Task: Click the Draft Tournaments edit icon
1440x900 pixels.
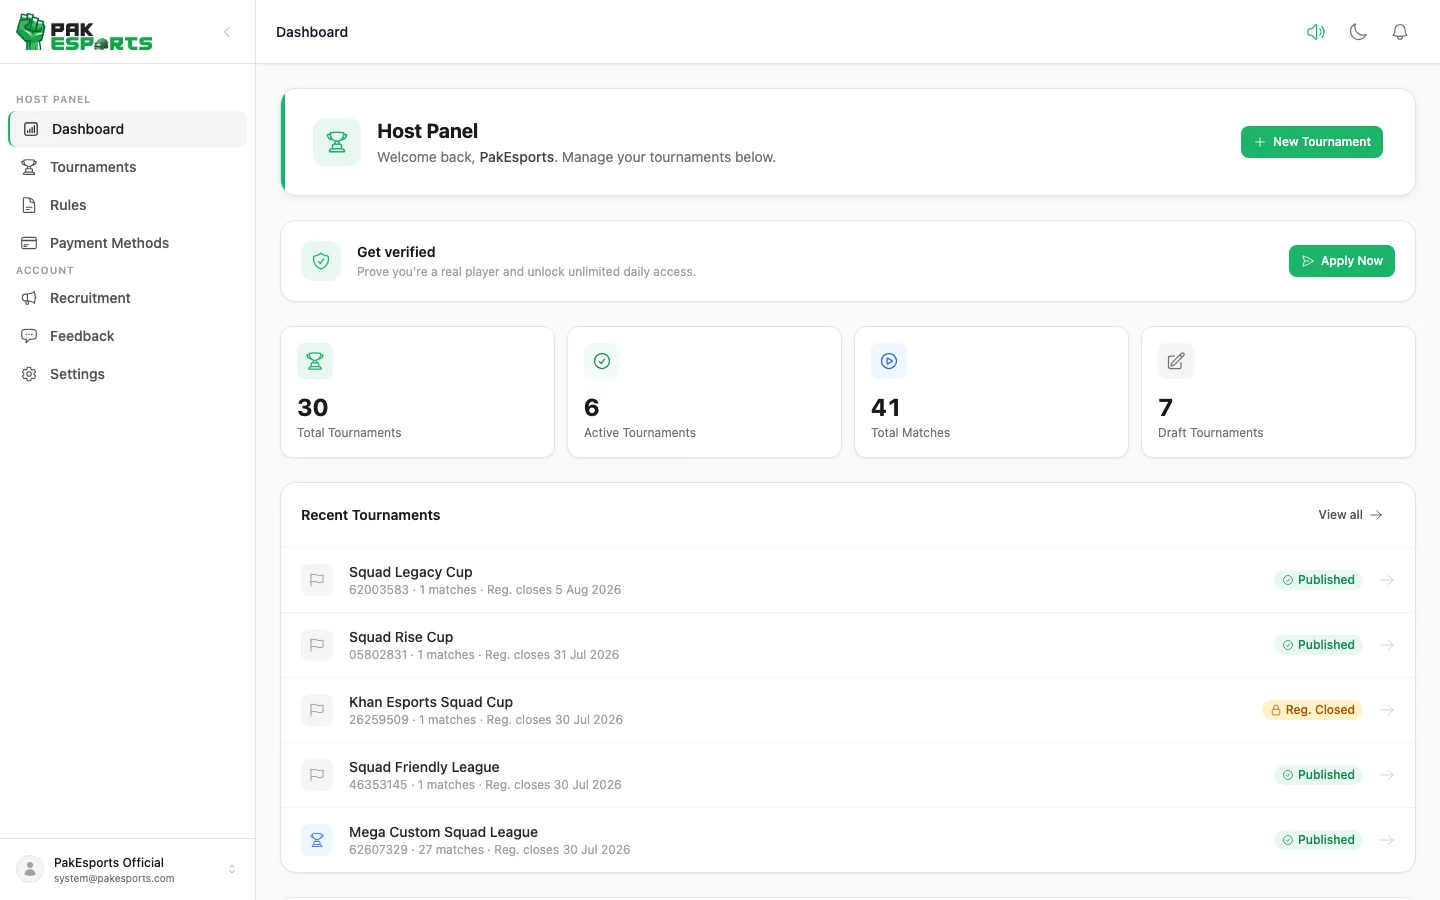Action: pyautogui.click(x=1176, y=361)
